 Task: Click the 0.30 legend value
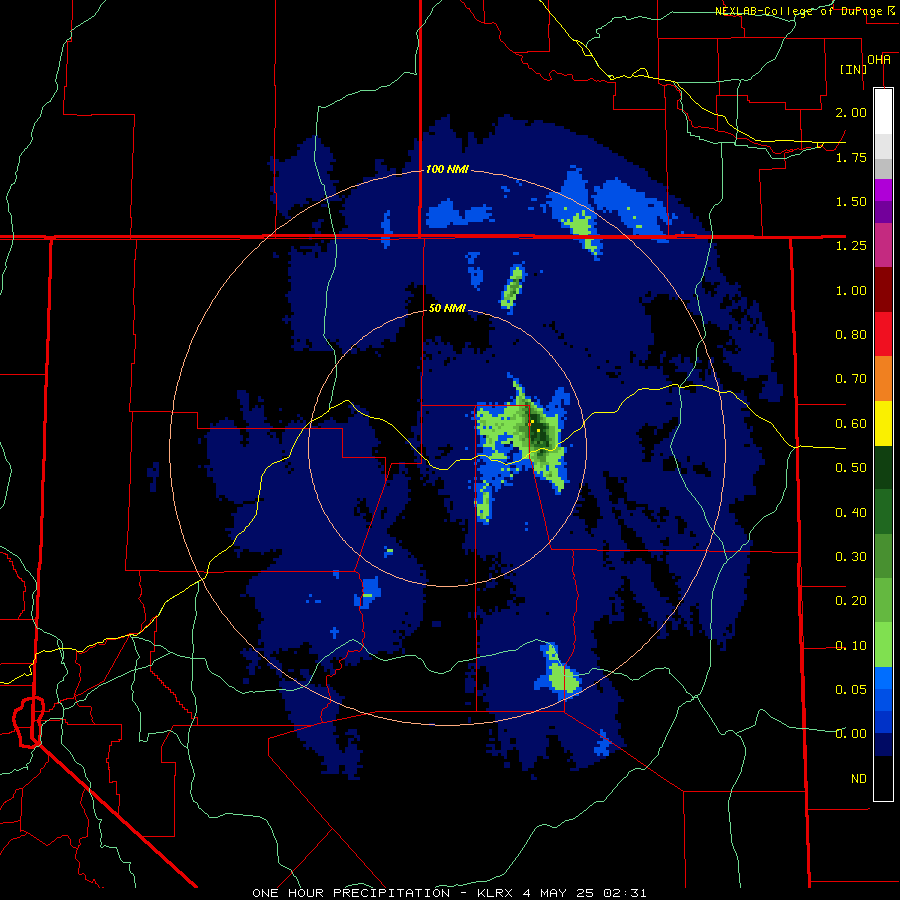point(851,557)
